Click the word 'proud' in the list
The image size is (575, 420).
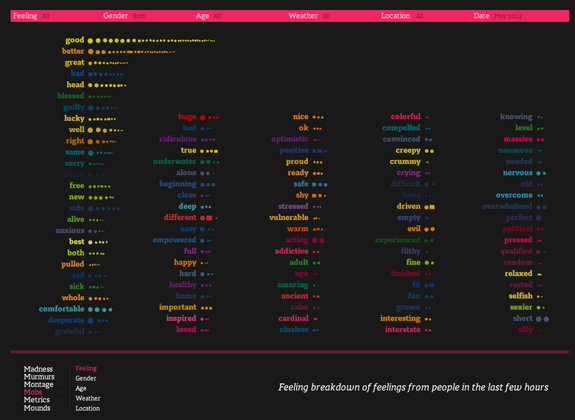pyautogui.click(x=297, y=162)
